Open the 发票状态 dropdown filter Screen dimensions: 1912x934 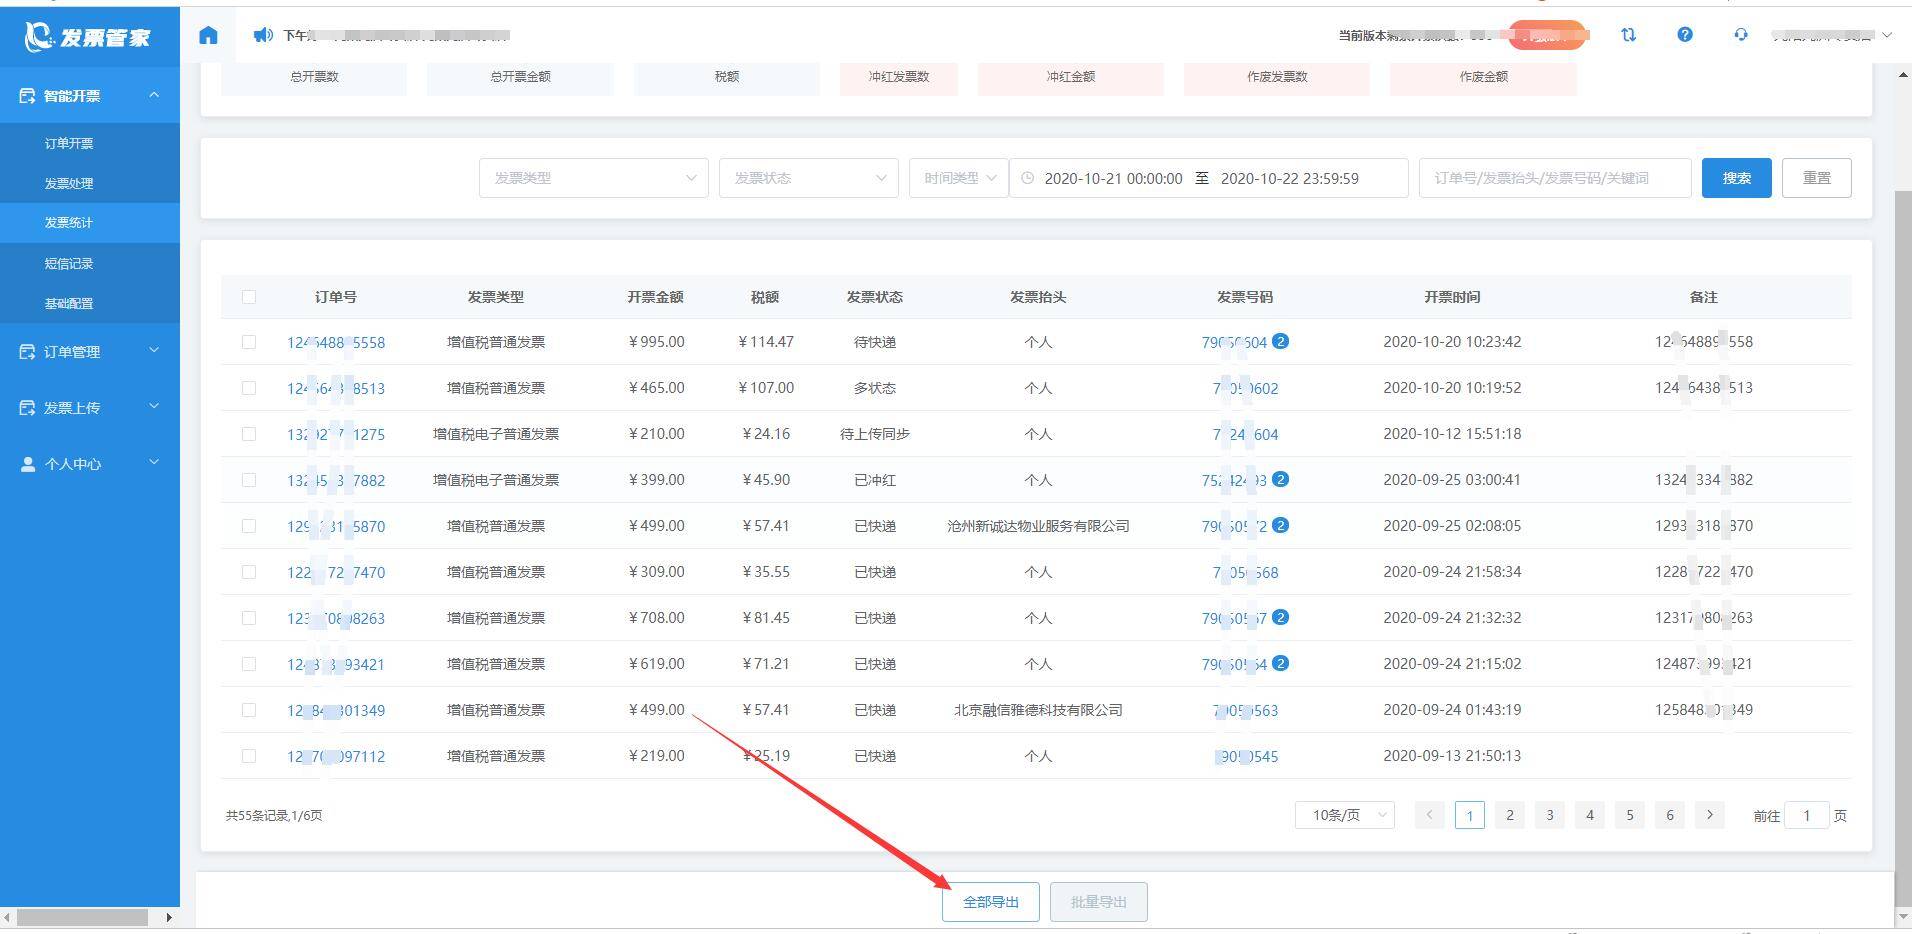808,178
